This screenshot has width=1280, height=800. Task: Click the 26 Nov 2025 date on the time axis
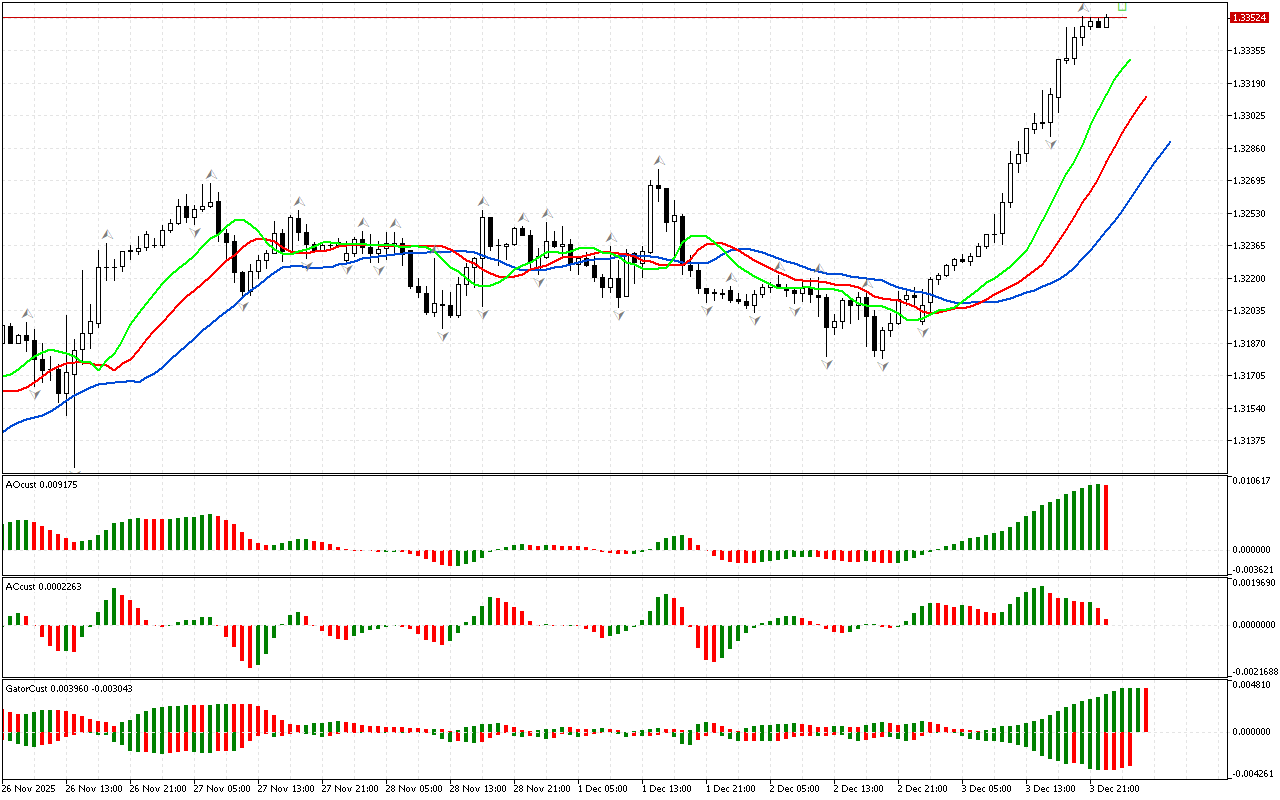[30, 788]
